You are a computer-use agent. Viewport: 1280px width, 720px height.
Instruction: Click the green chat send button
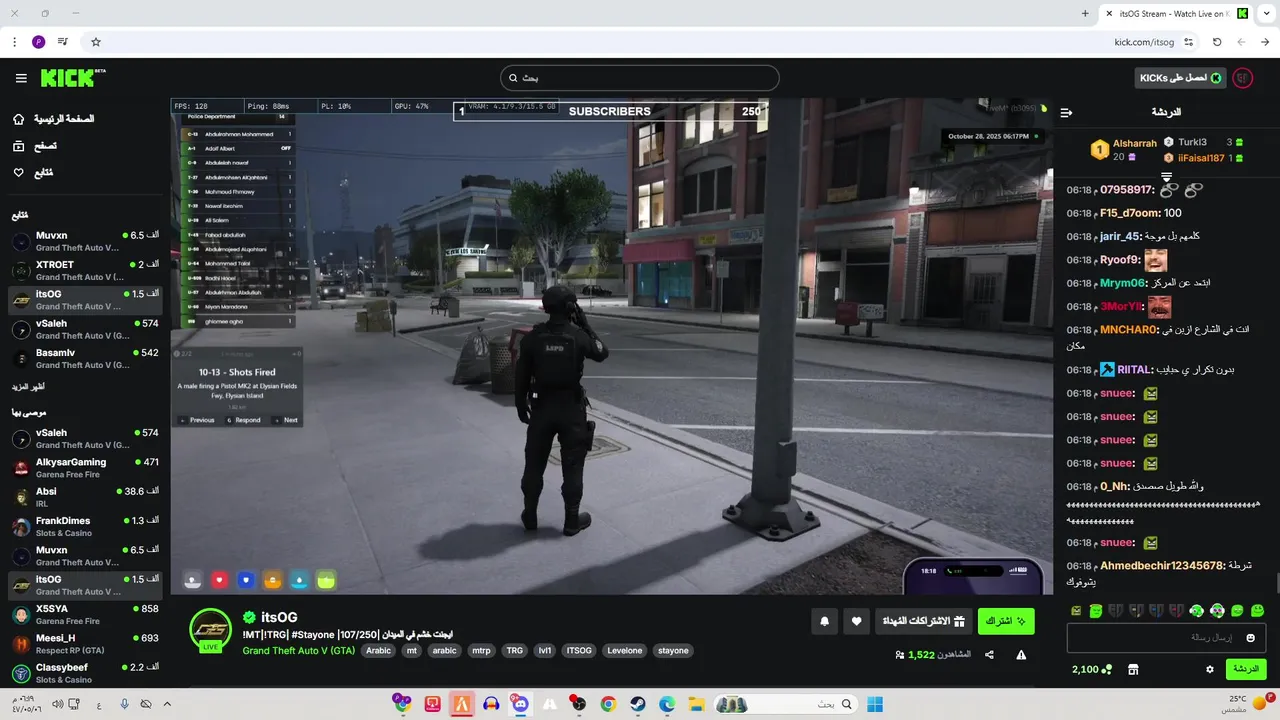tap(1246, 669)
